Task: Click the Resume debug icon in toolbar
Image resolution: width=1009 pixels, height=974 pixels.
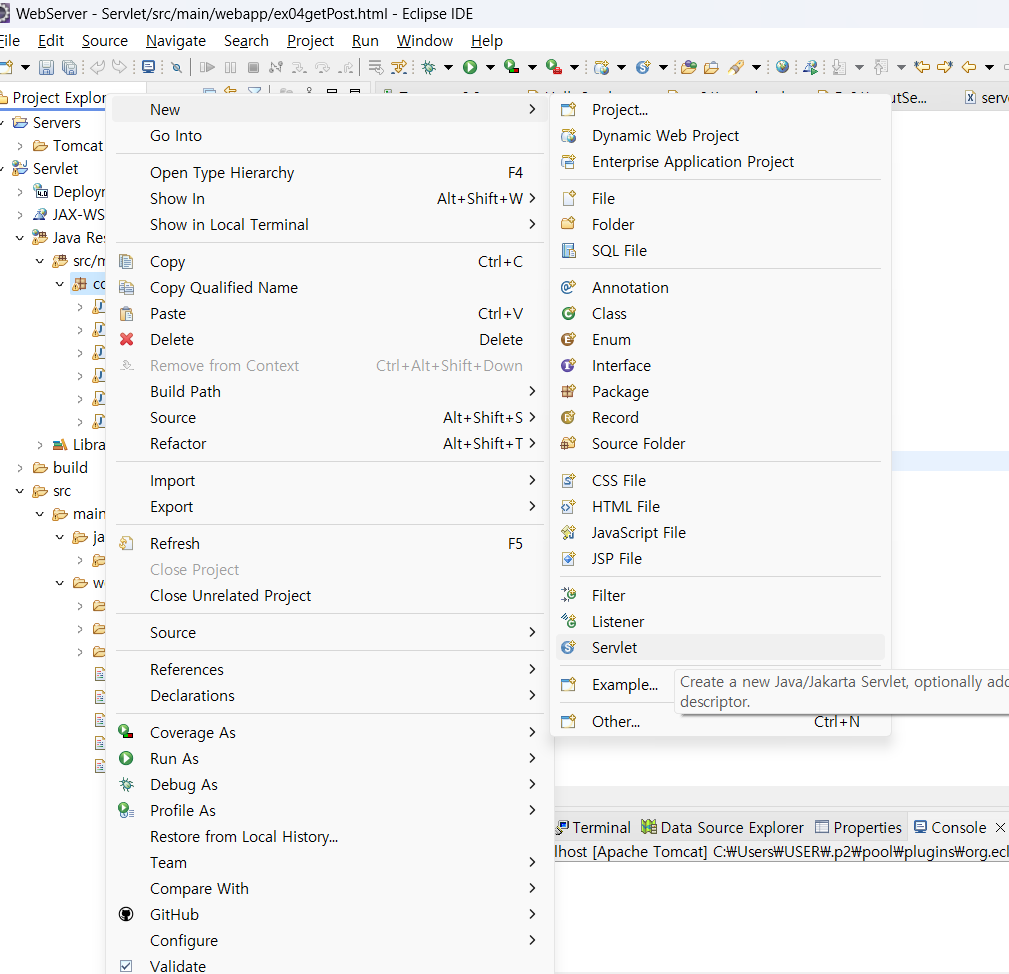Action: click(207, 67)
